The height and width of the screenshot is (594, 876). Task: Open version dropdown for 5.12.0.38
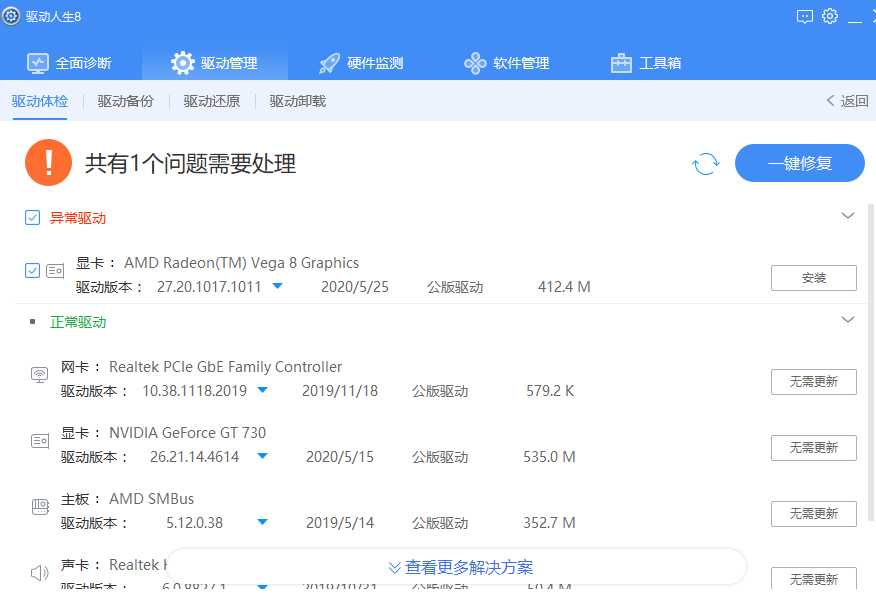pos(262,522)
